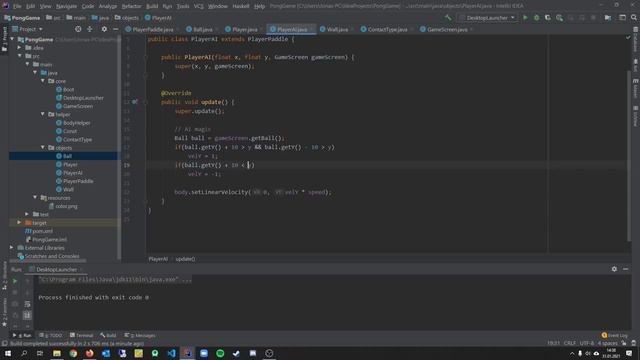Open the DesktopLauncher run configuration dropdown
The image size is (640, 360).
487,18
